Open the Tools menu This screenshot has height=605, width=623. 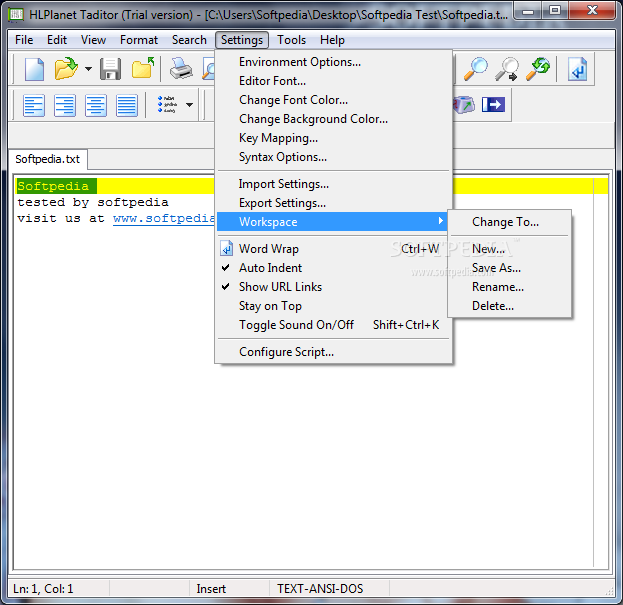[291, 40]
